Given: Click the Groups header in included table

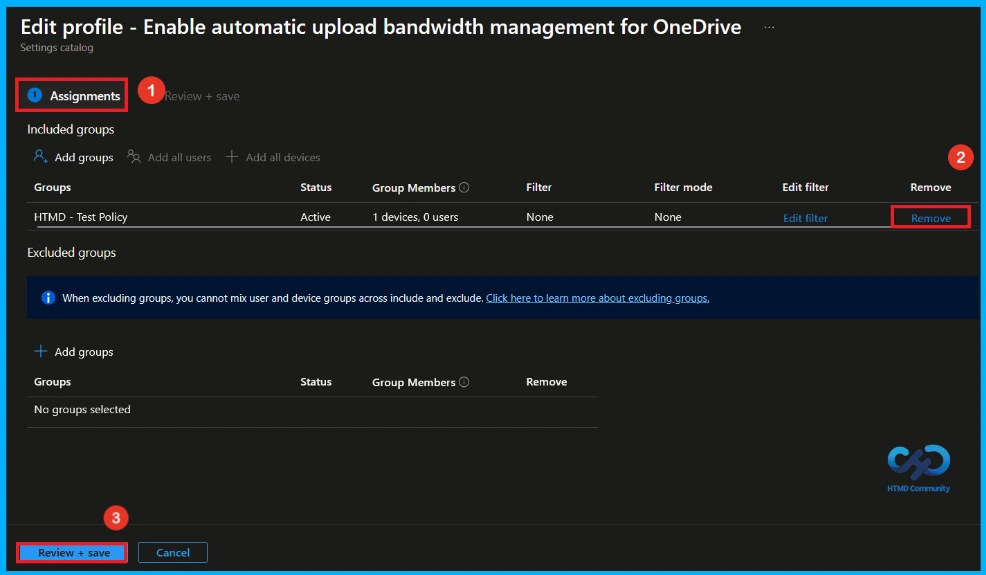Looking at the screenshot, I should click(x=52, y=187).
